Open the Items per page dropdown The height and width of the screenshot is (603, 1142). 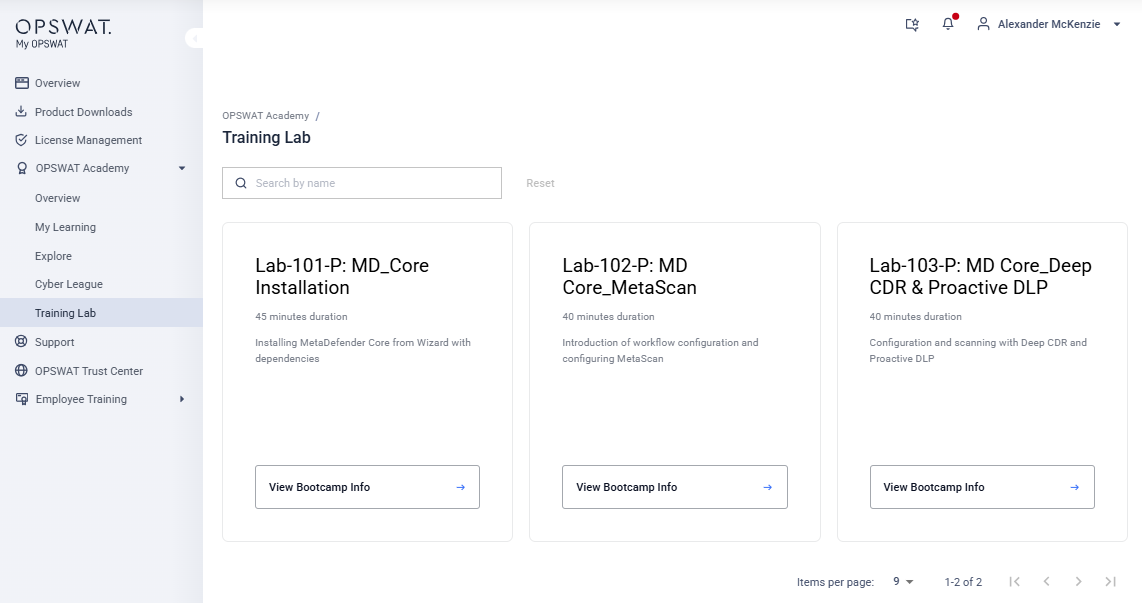[x=903, y=581]
